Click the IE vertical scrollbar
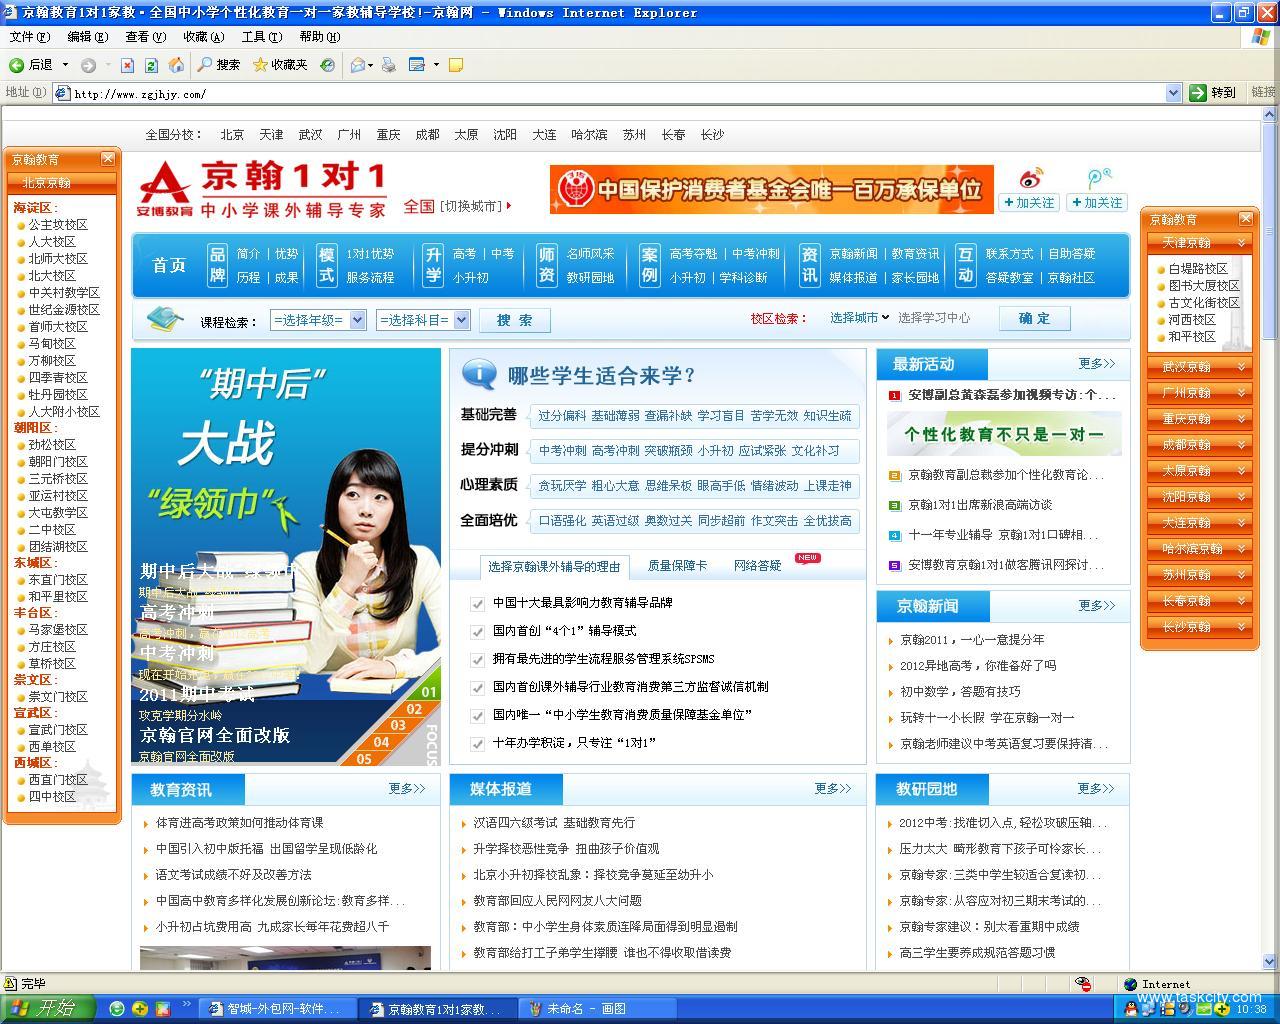This screenshot has width=1280, height=1024. [x=1271, y=540]
